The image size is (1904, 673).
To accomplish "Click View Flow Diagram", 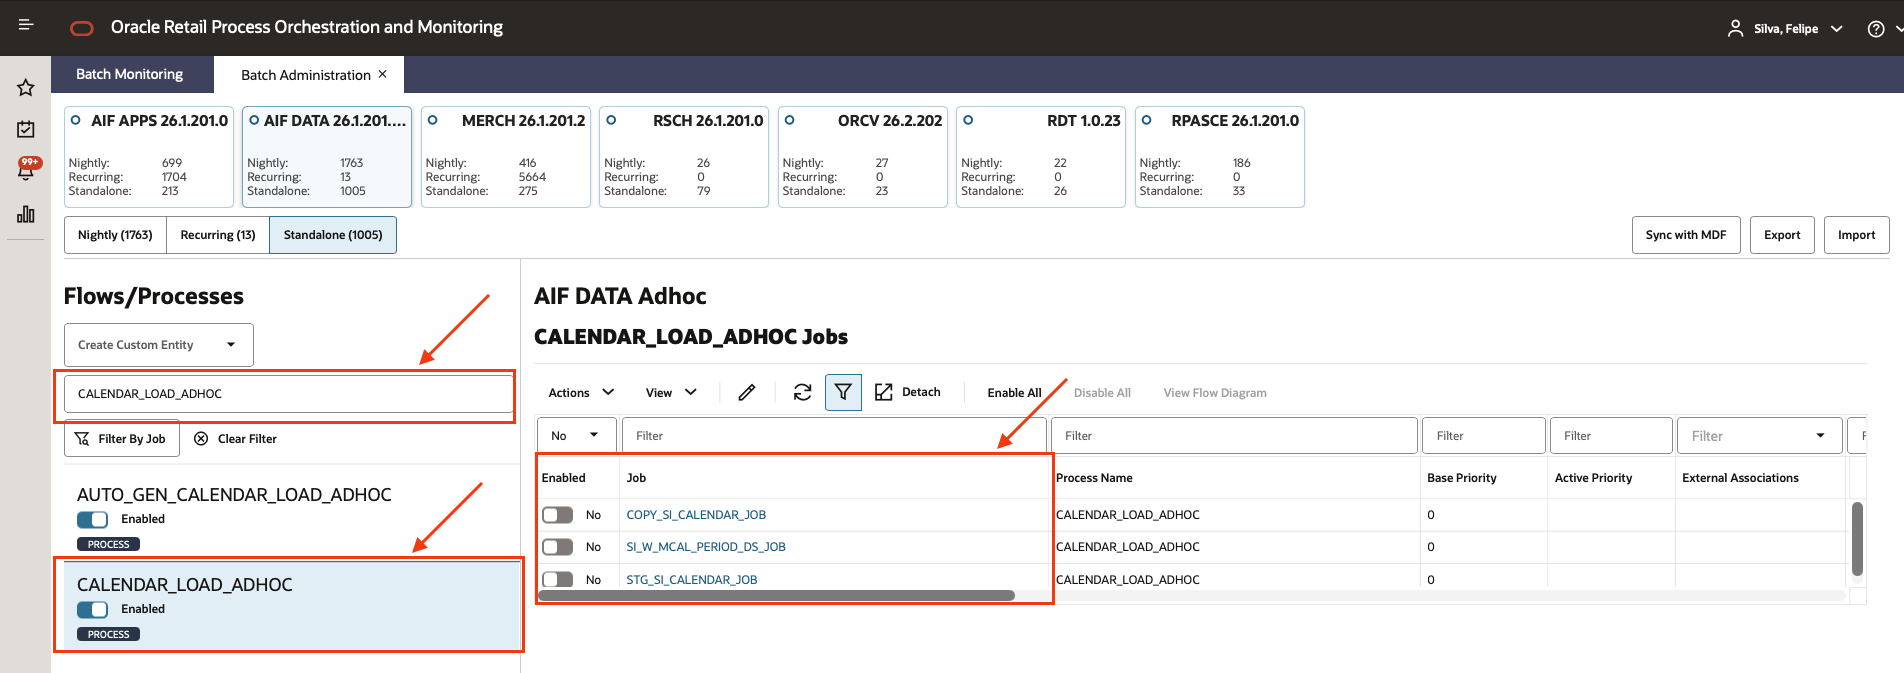I will click(1215, 393).
